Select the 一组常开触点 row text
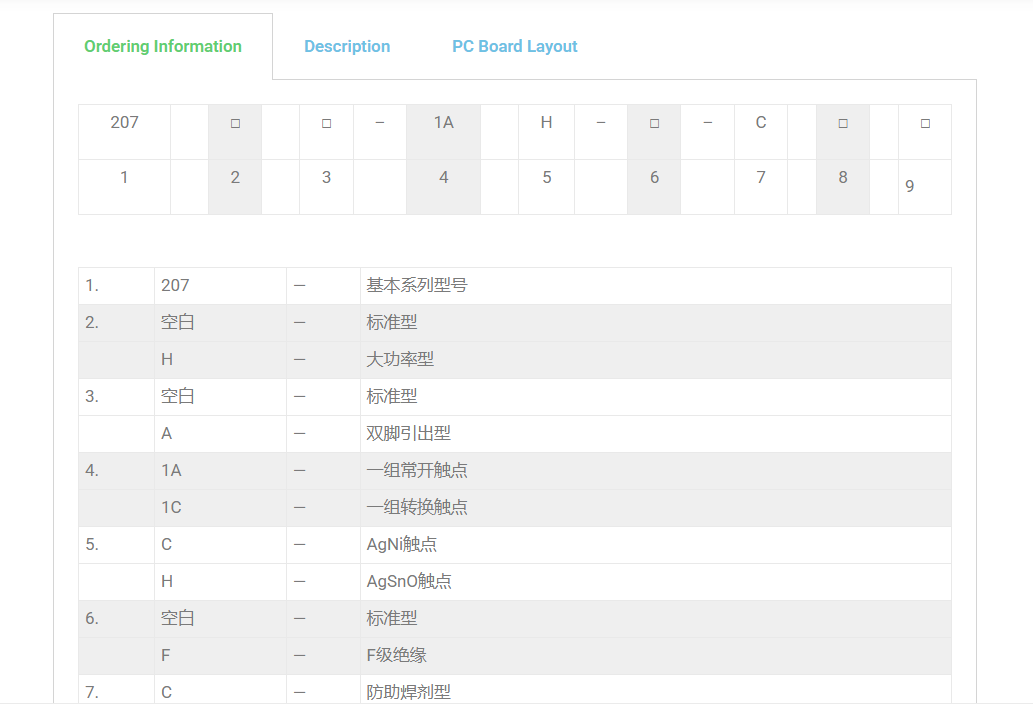Image resolution: width=1033 pixels, height=704 pixels. tap(417, 470)
